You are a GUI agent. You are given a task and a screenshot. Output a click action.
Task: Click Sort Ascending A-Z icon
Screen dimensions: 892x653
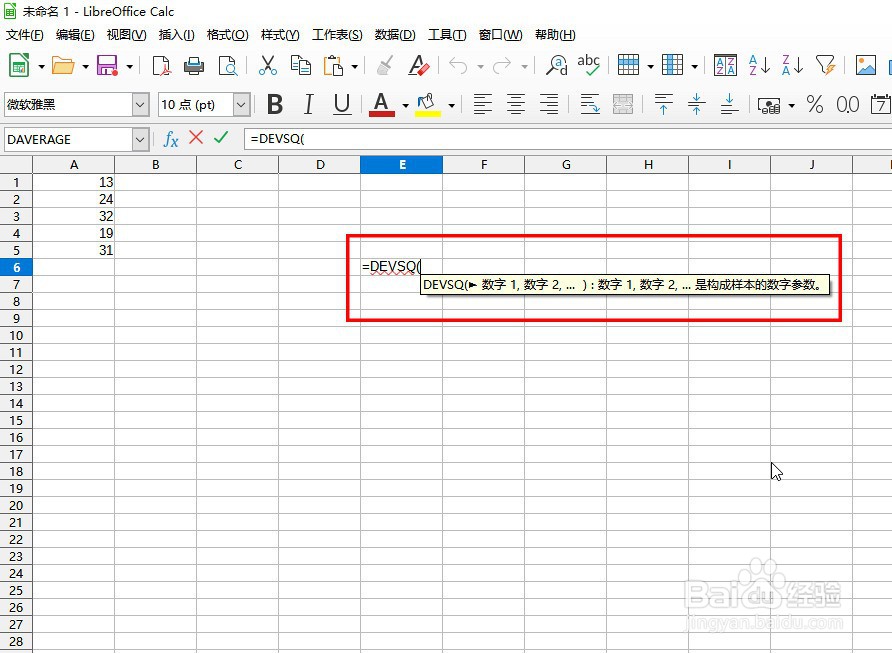[x=759, y=65]
